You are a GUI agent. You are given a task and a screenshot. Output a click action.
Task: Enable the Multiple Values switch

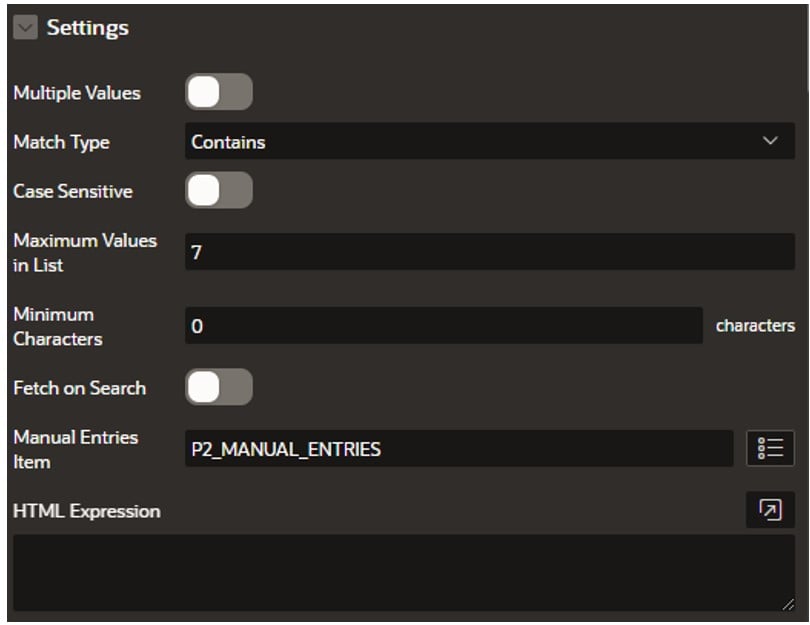(219, 92)
